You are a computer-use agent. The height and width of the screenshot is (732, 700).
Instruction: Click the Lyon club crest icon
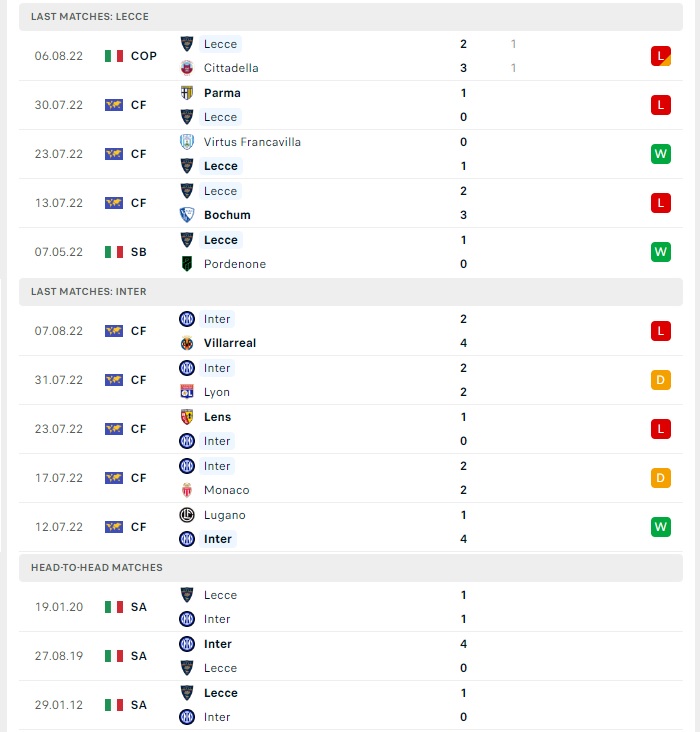click(187, 392)
